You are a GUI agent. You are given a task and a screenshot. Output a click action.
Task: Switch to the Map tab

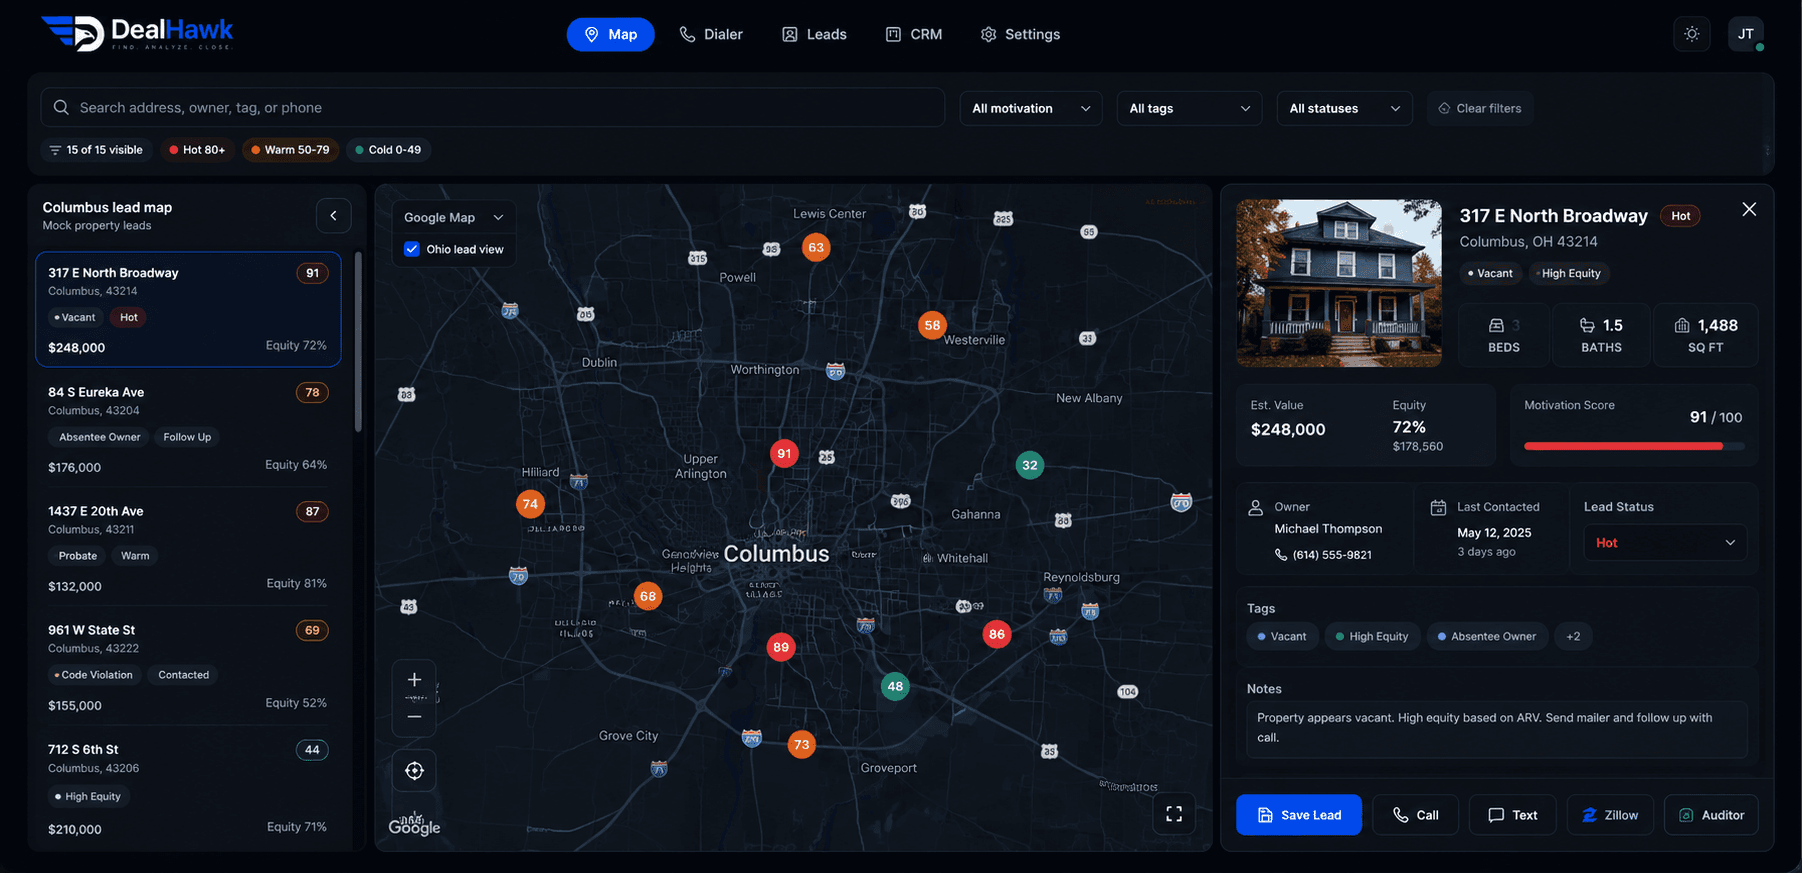[610, 34]
